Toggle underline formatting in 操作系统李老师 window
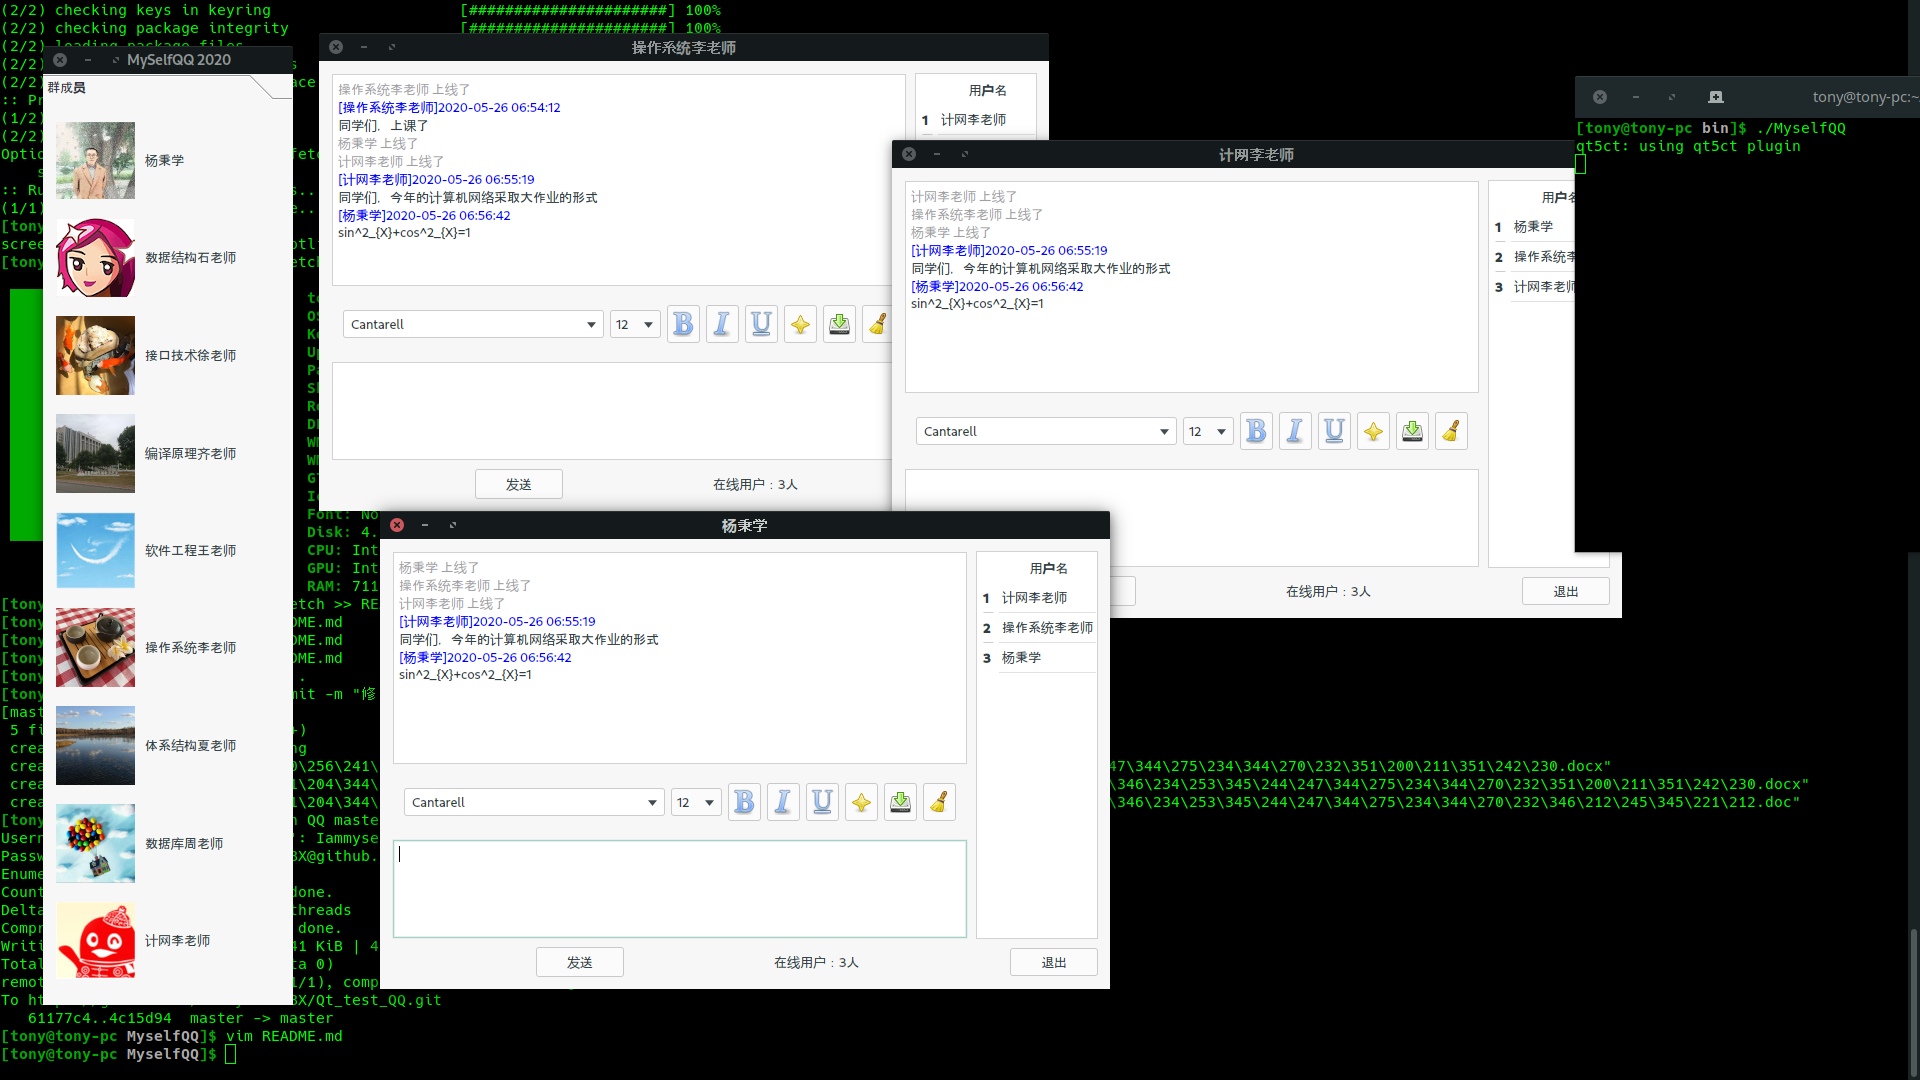 (761, 324)
